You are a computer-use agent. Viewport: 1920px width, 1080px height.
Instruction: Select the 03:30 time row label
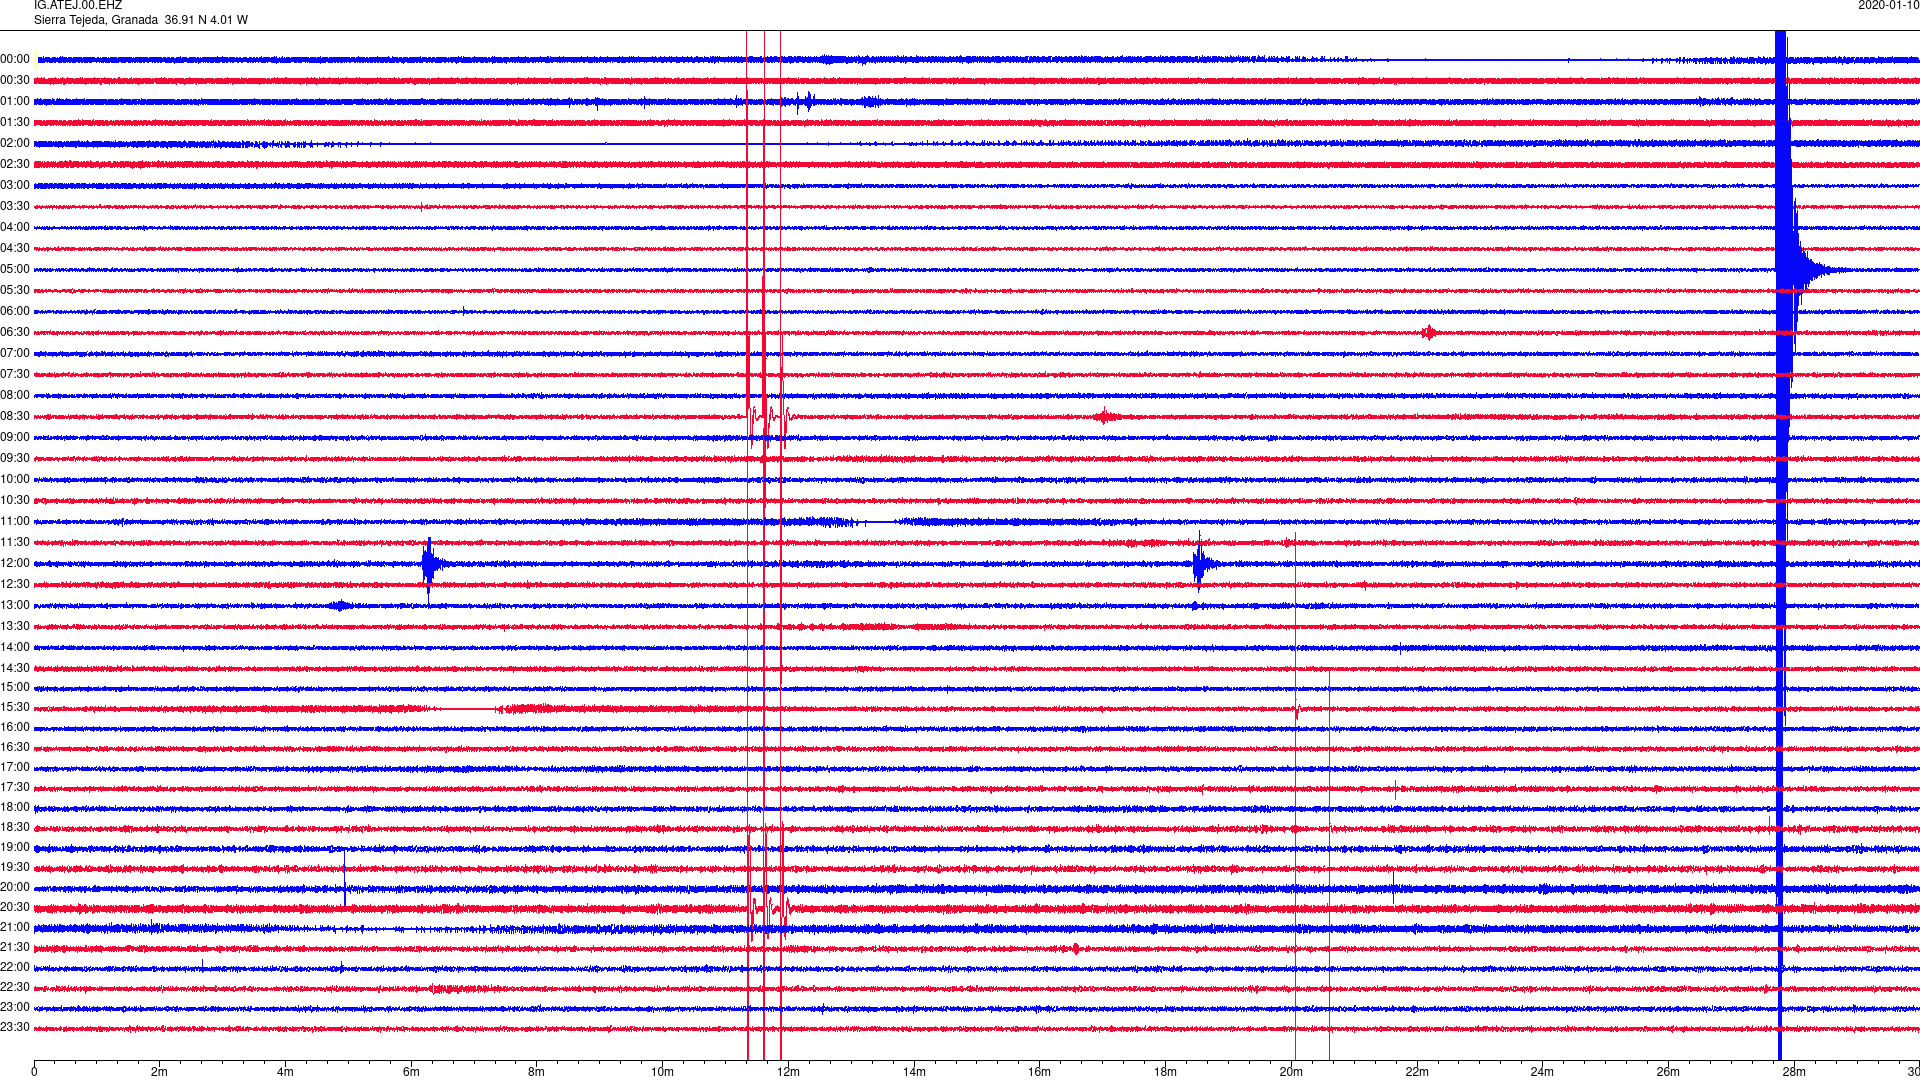point(15,207)
